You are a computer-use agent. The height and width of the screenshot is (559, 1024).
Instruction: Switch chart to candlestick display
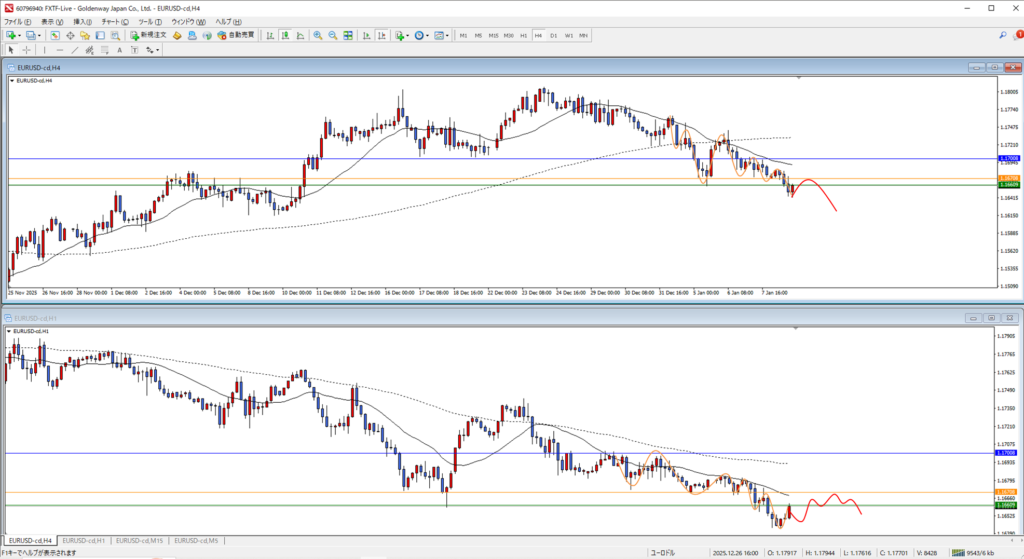(284, 35)
